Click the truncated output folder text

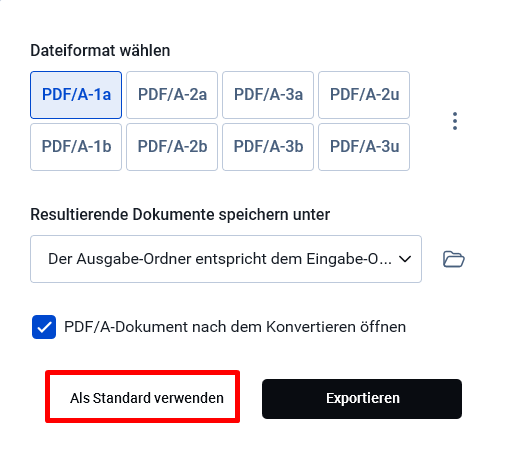220,259
